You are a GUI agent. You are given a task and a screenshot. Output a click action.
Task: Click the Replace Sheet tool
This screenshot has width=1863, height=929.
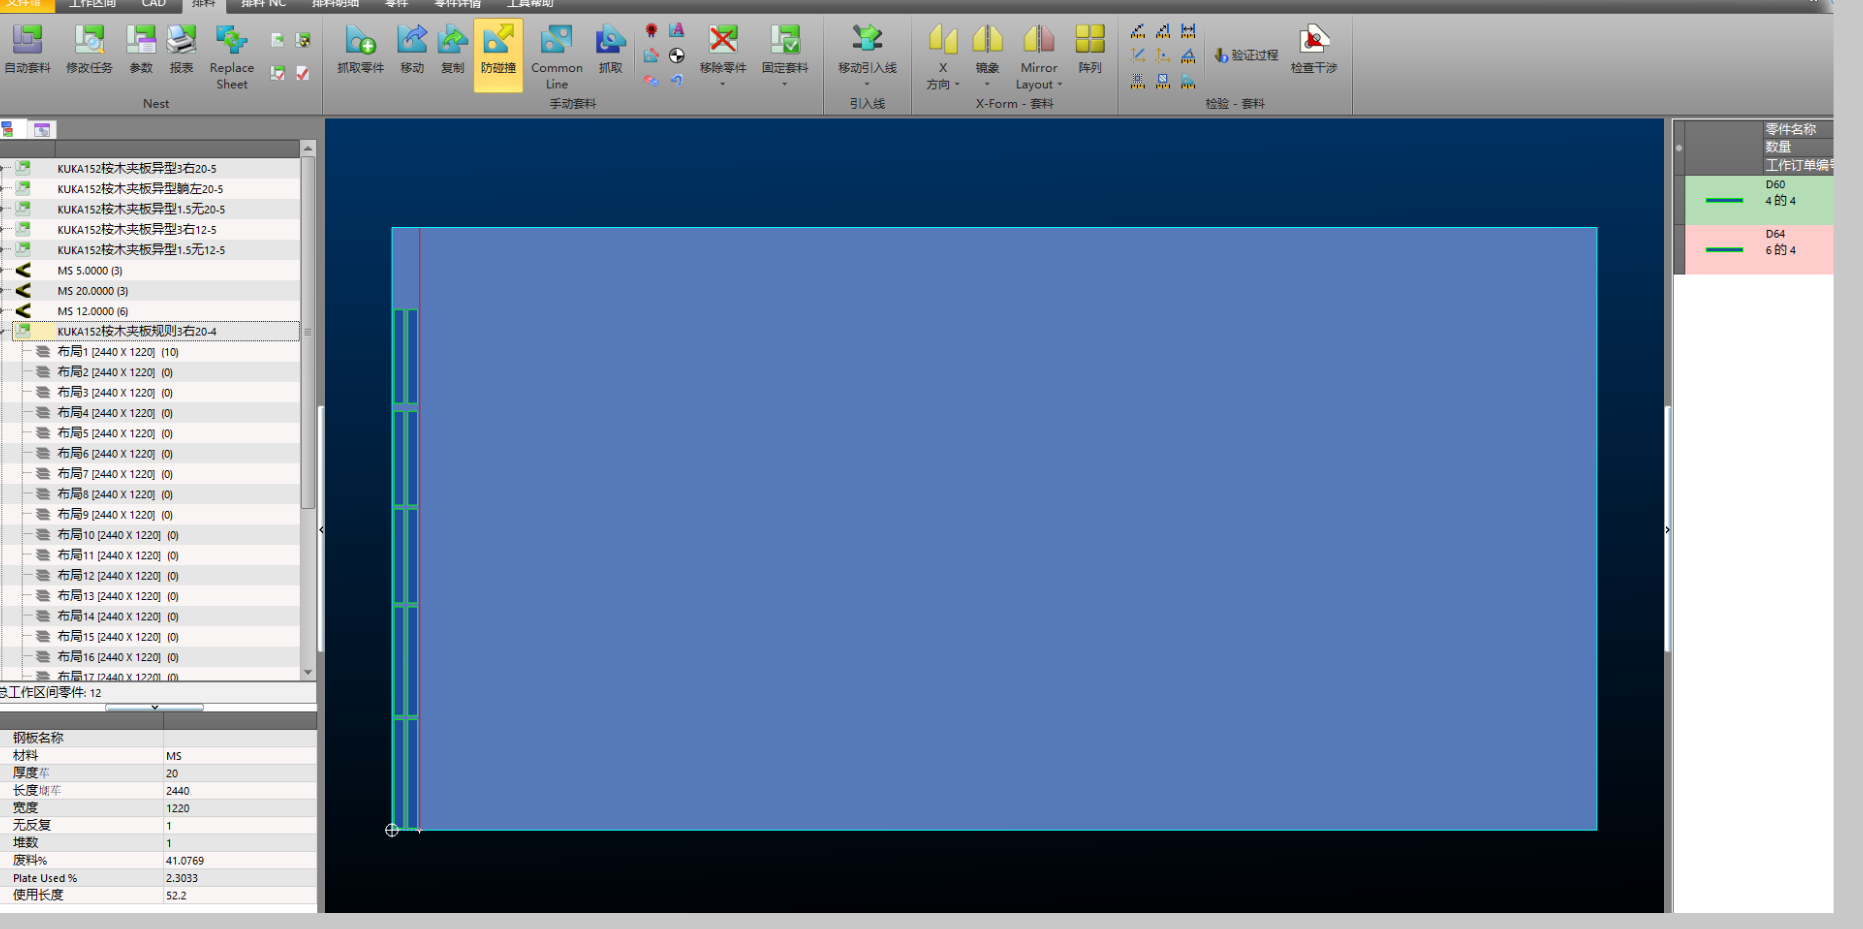coord(231,58)
